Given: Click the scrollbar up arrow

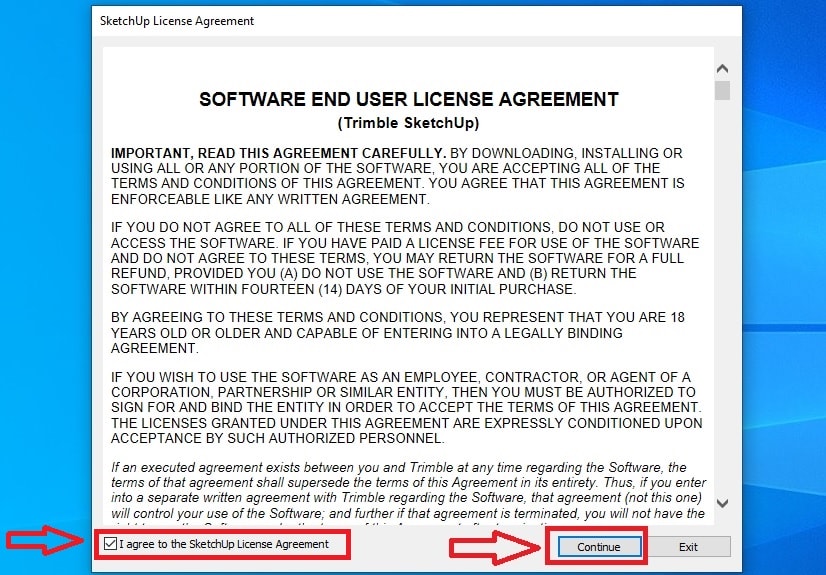Looking at the screenshot, I should [722, 69].
